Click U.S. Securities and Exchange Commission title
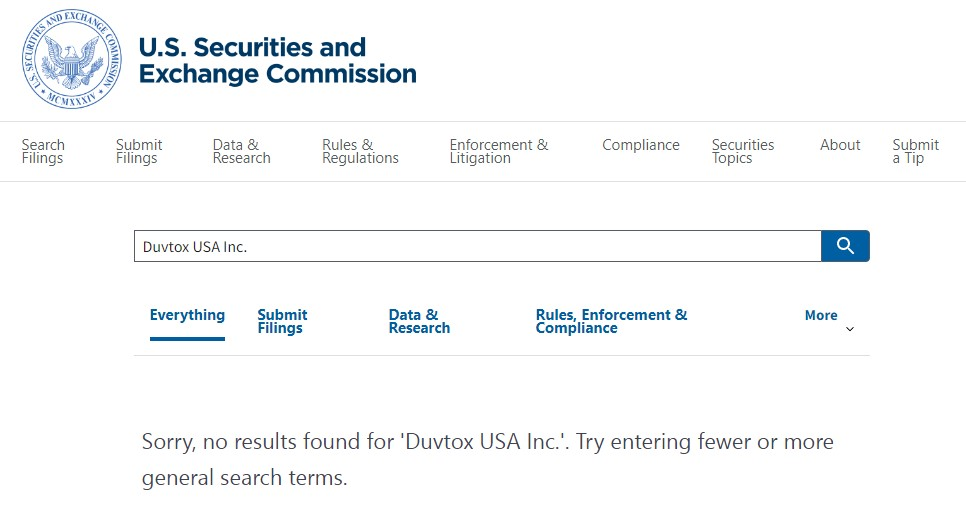The width and height of the screenshot is (966, 514). pyautogui.click(x=277, y=60)
